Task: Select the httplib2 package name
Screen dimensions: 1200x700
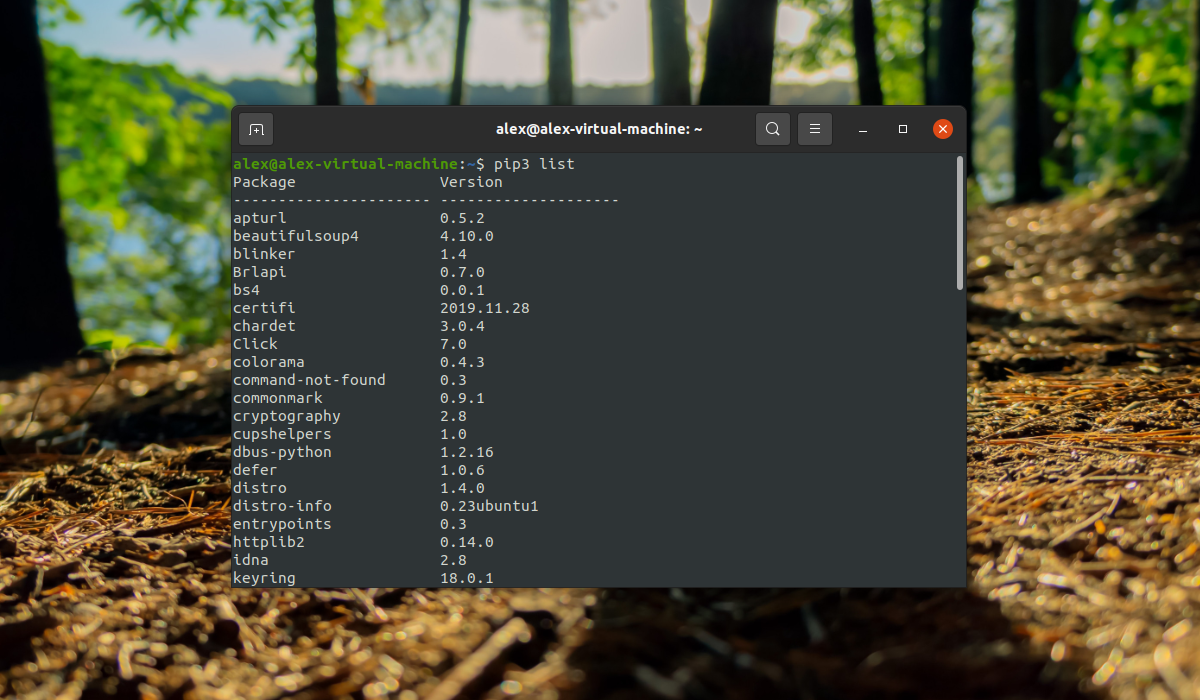Action: coord(269,542)
